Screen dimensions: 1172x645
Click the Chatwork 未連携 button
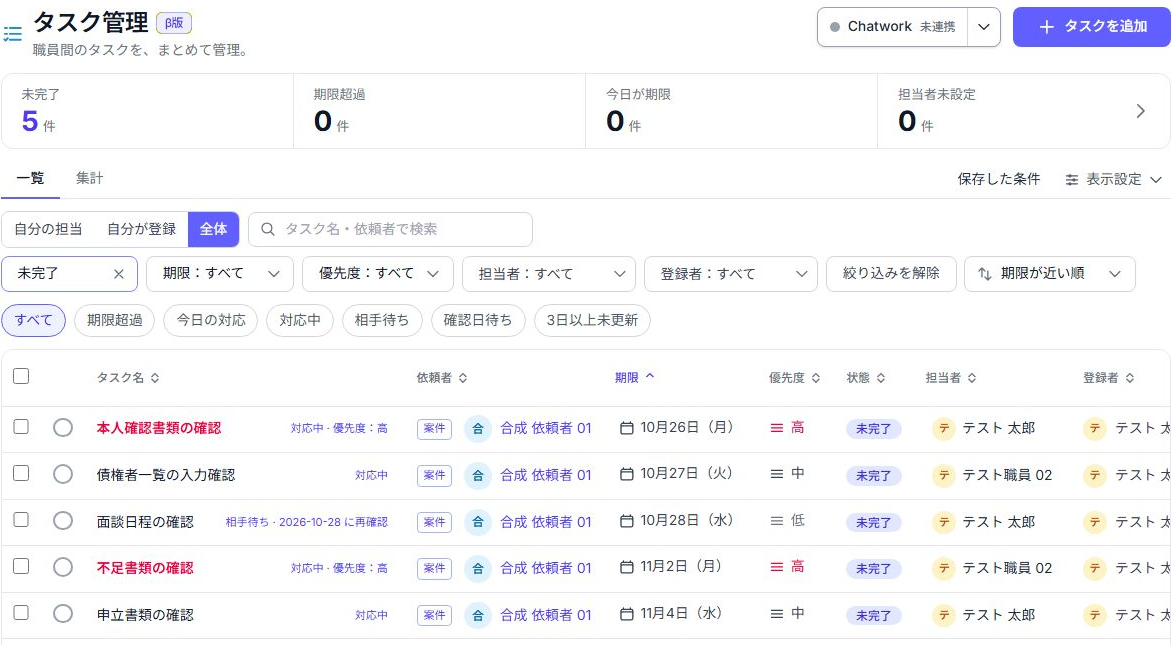tap(892, 27)
